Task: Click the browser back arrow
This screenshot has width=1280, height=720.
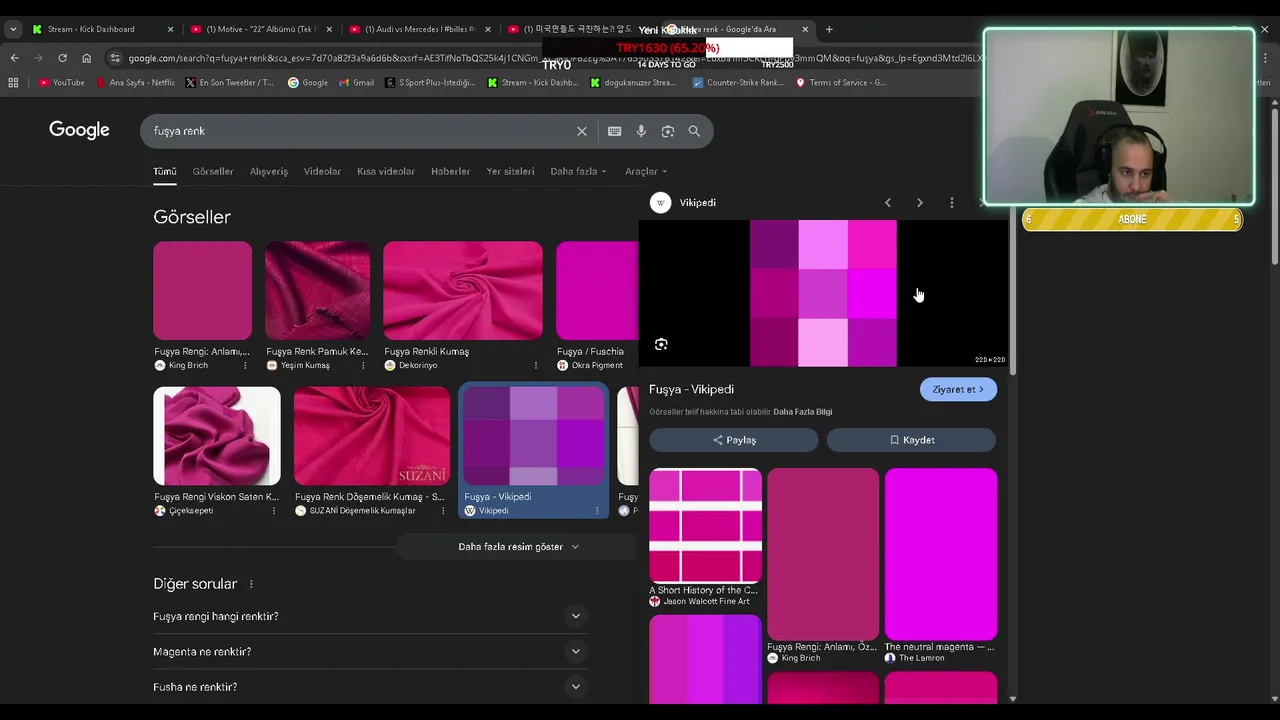Action: click(x=14, y=58)
